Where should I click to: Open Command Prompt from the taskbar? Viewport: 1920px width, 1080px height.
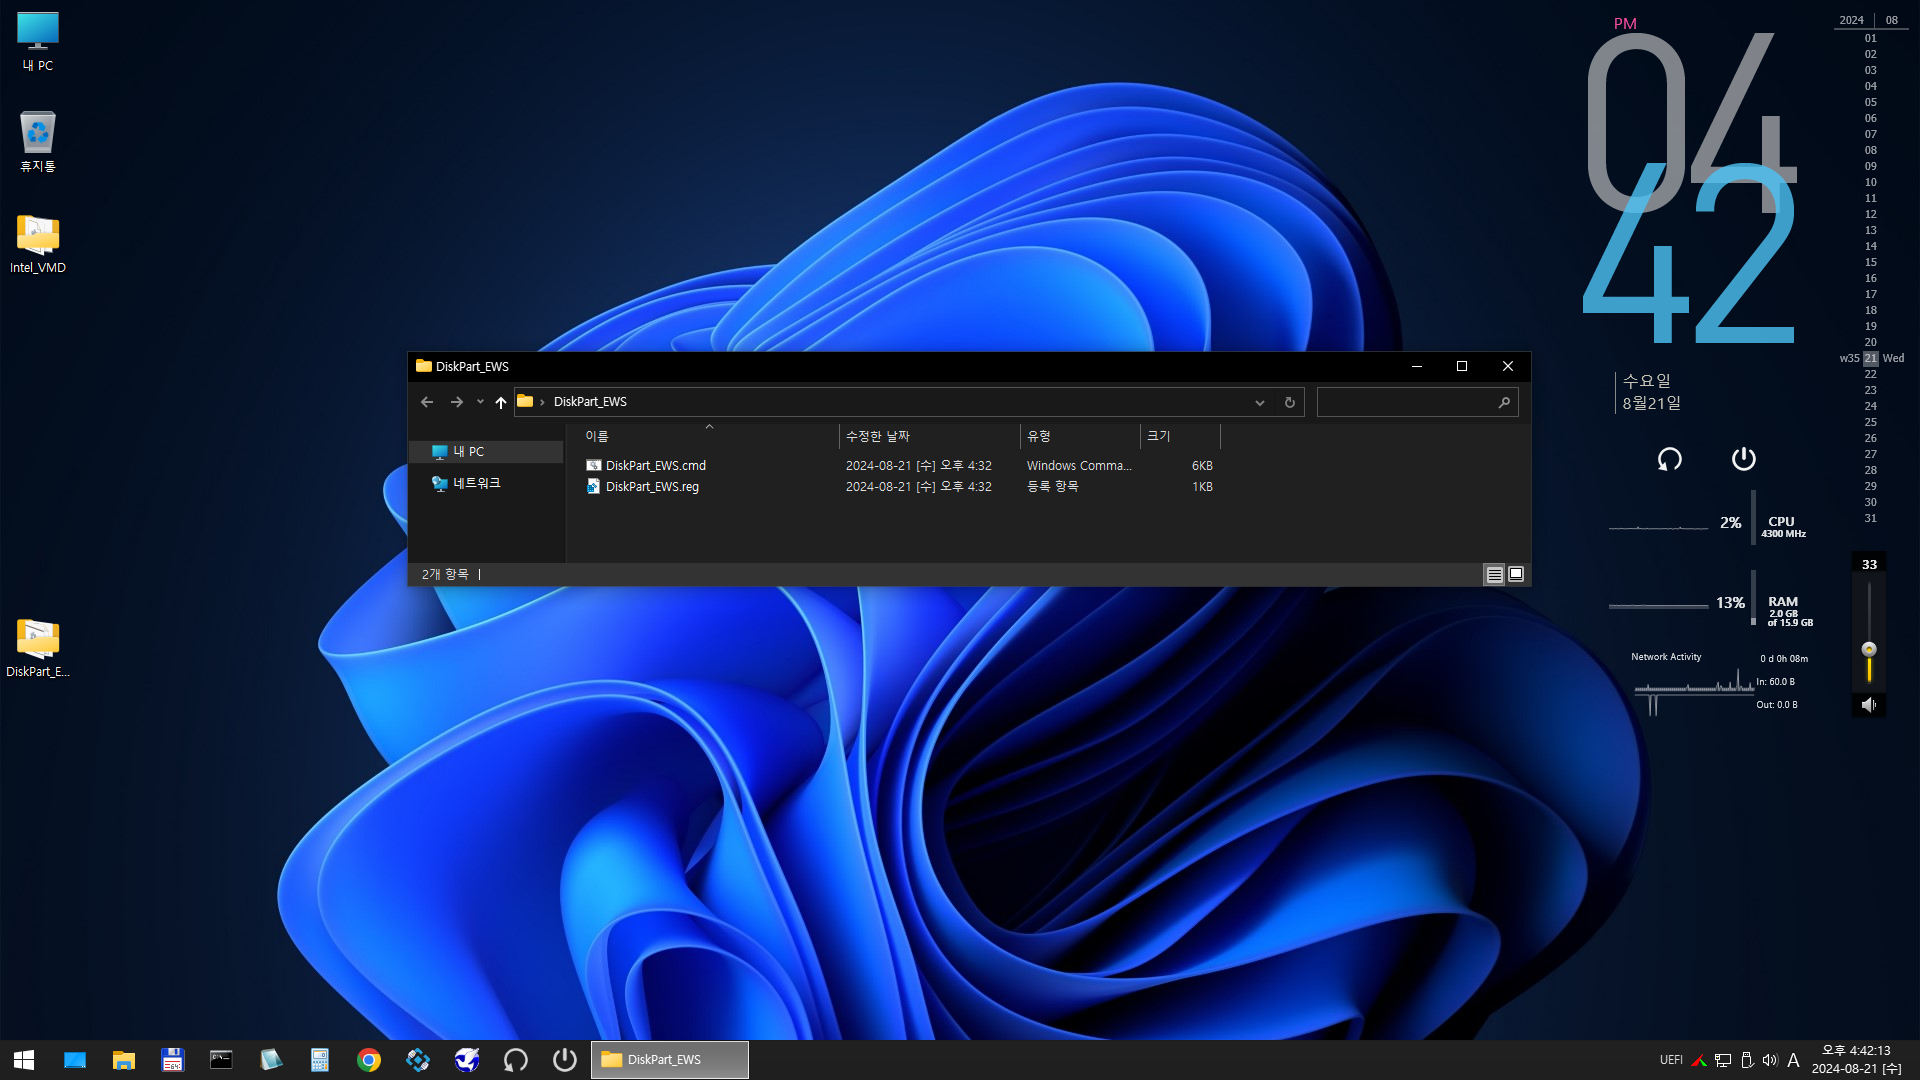[221, 1060]
